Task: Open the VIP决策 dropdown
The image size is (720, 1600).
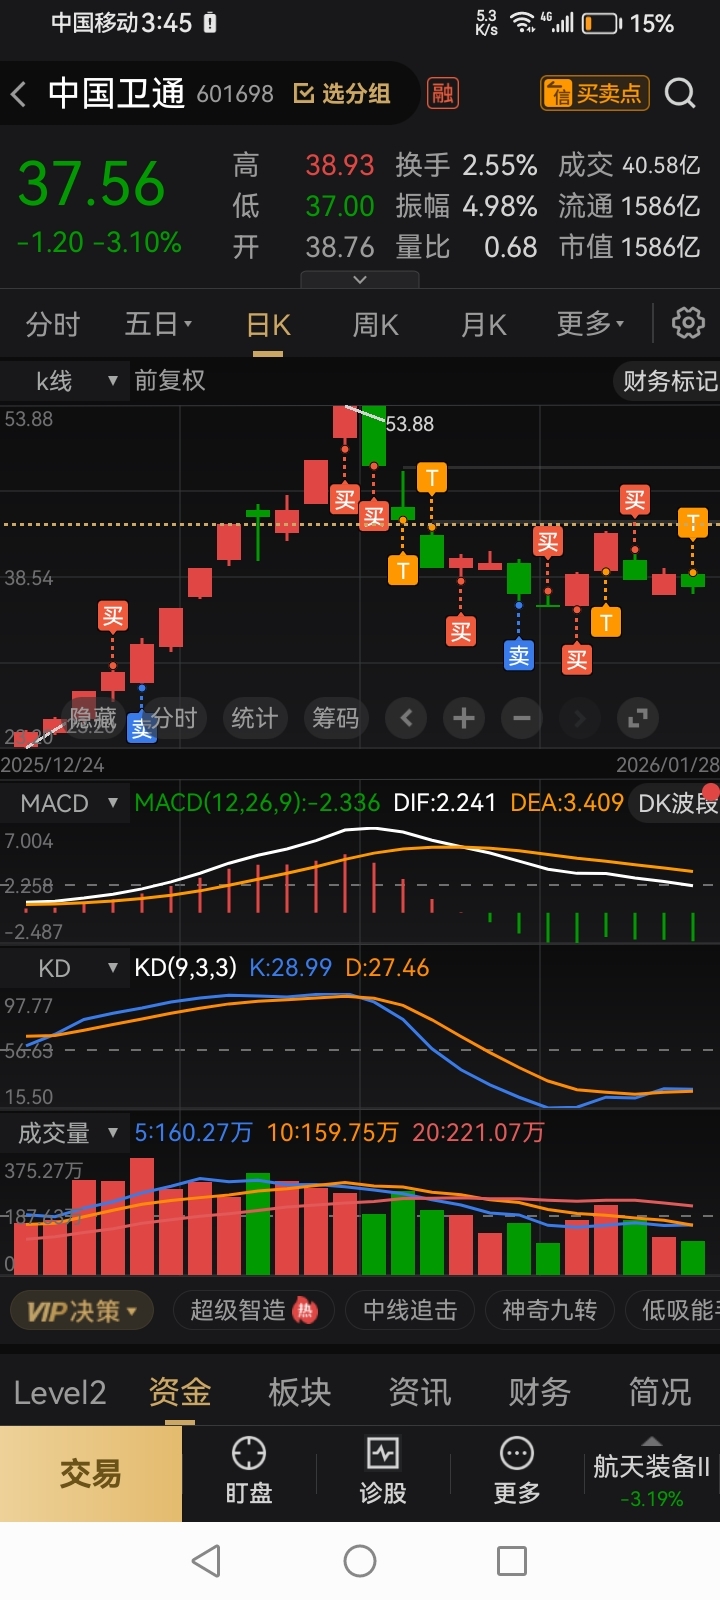Action: (82, 1310)
